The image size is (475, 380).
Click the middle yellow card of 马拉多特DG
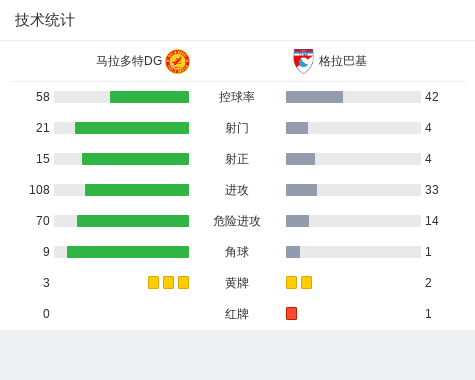(168, 283)
